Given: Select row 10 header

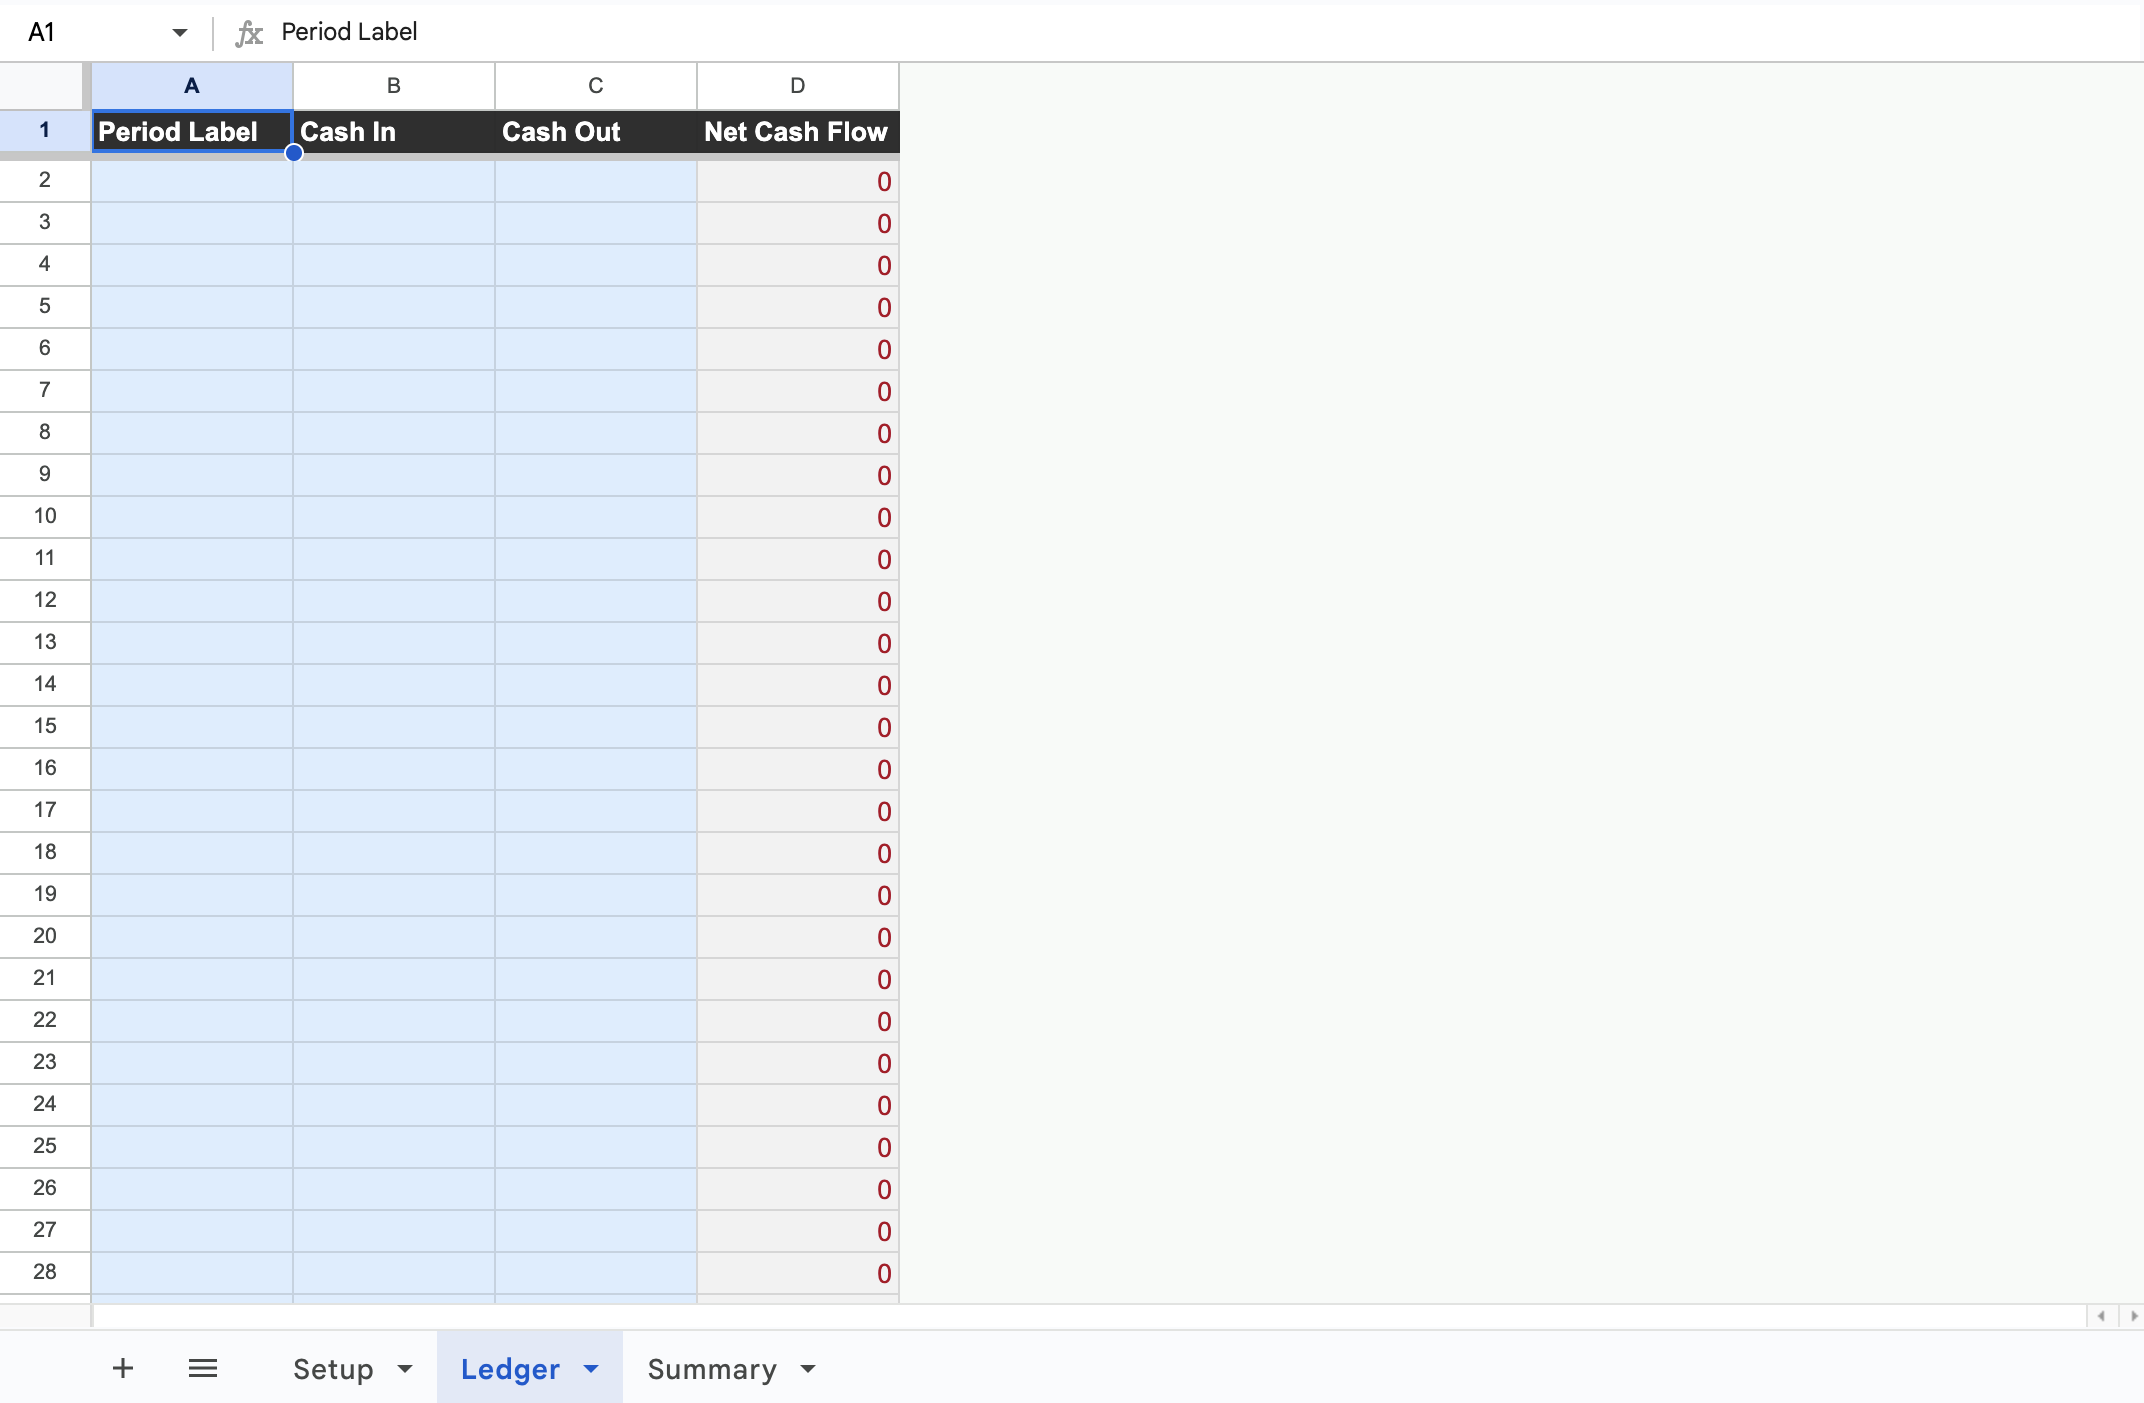Looking at the screenshot, I should [44, 516].
